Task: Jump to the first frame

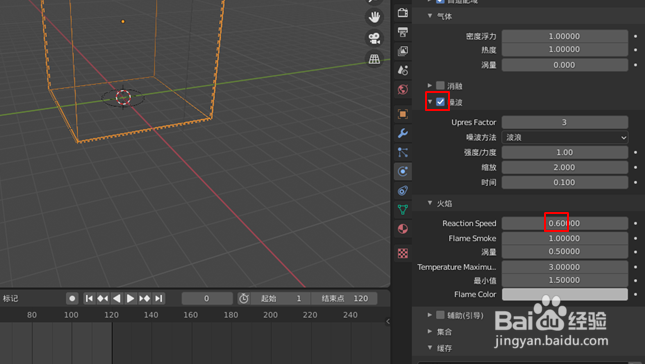Action: [89, 298]
